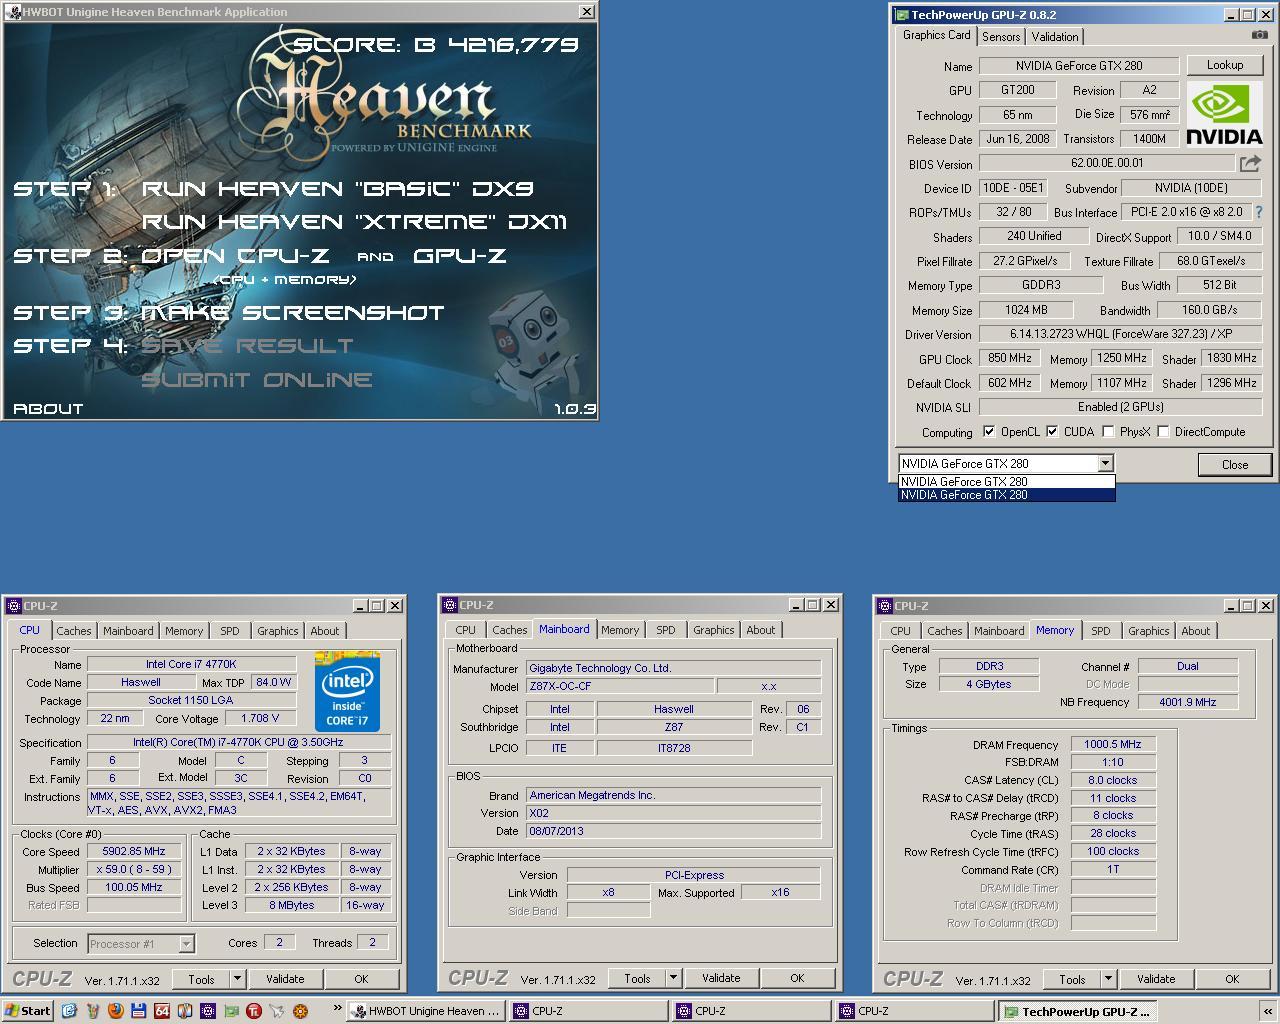Click About in the Heaven window
Image resolution: width=1280 pixels, height=1024 pixels.
(48, 408)
